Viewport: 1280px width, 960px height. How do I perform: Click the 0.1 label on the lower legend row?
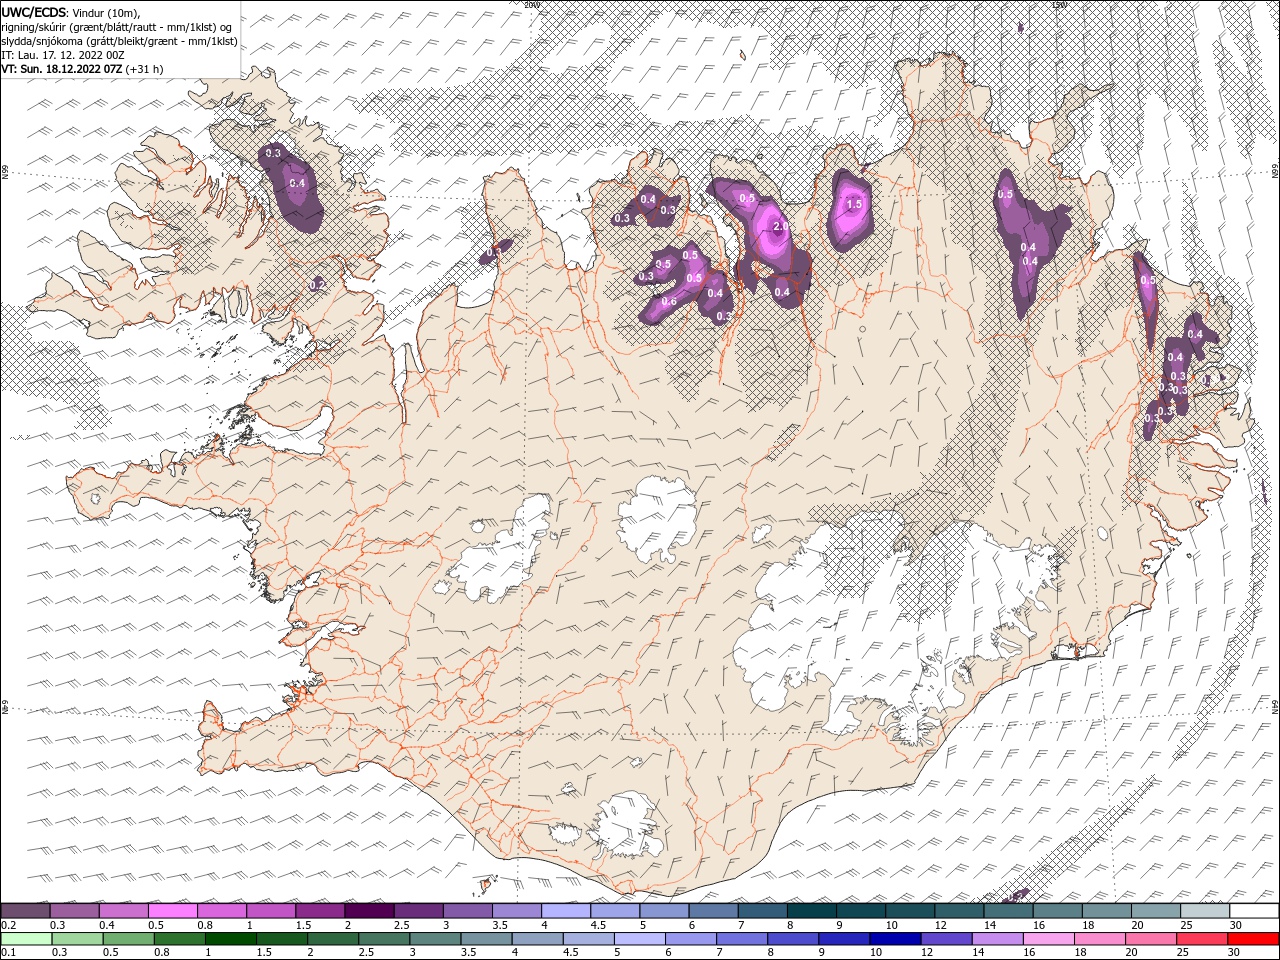(8, 953)
